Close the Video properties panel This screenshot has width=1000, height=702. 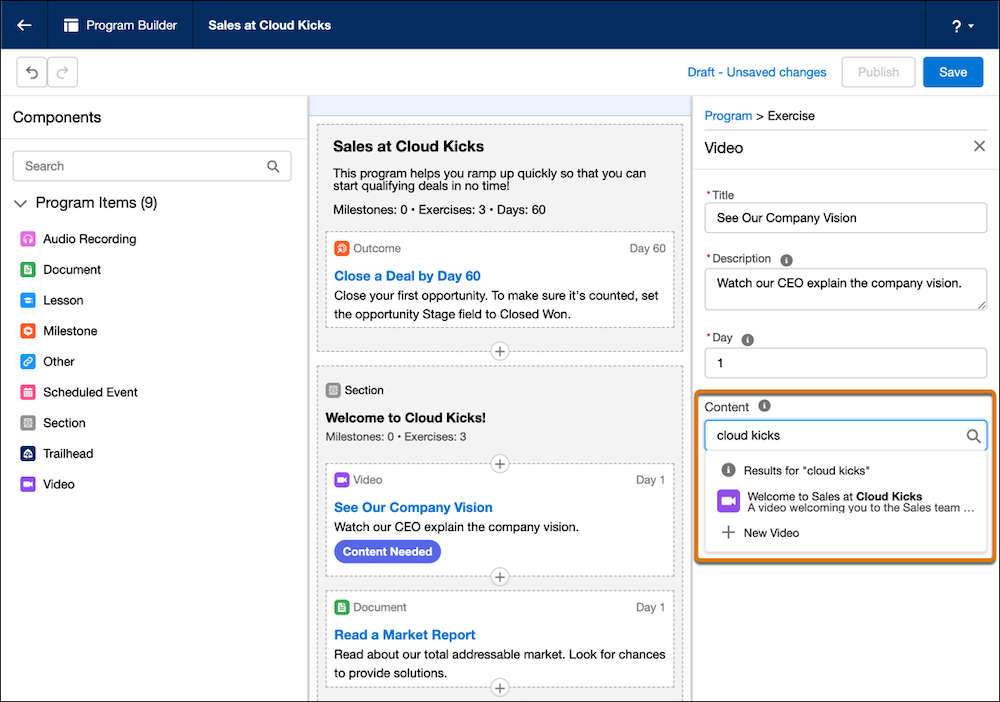point(979,146)
